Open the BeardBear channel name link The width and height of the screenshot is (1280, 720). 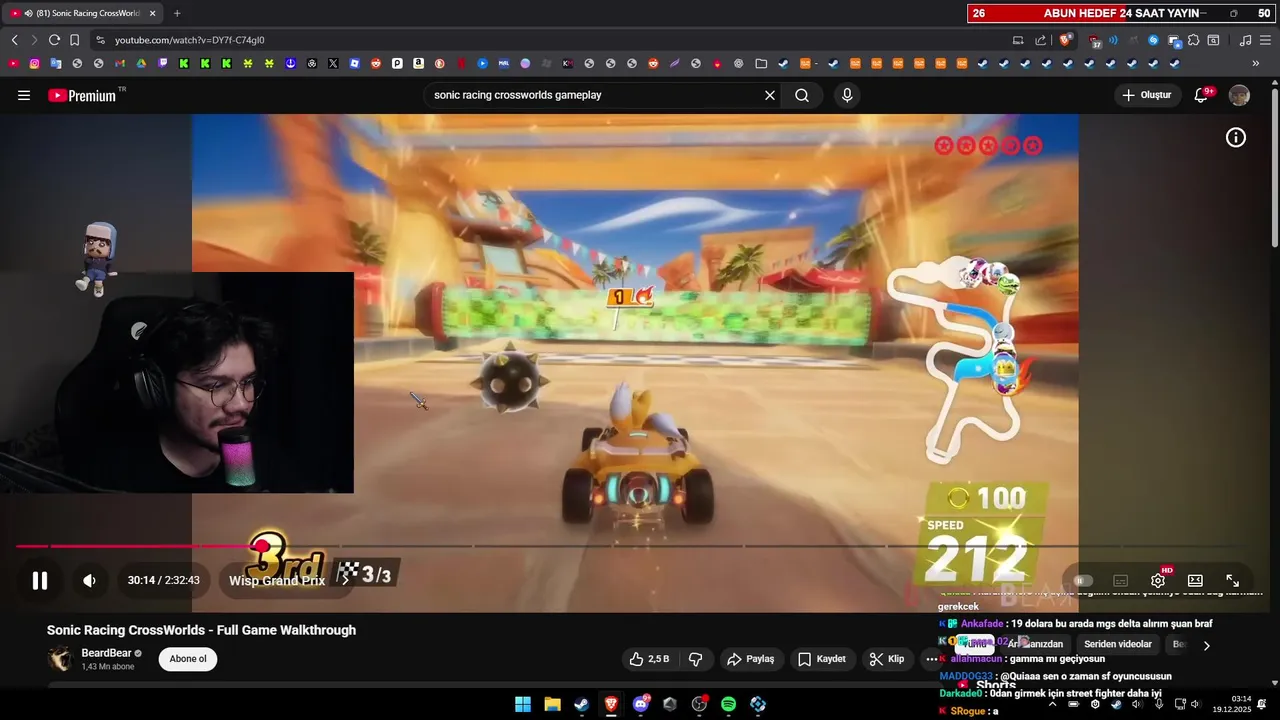pyautogui.click(x=106, y=653)
